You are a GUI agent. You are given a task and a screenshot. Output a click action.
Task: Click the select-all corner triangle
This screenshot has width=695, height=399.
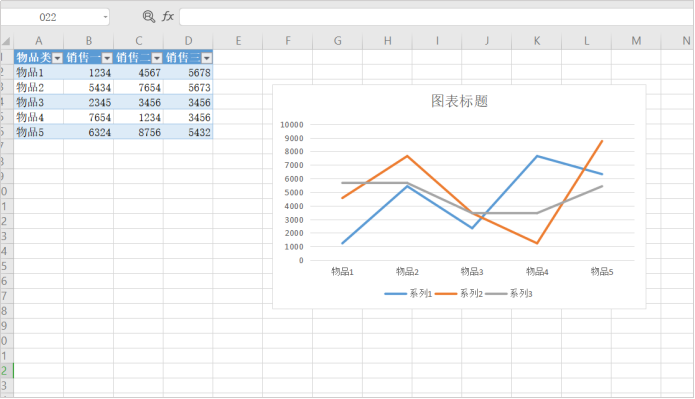[x=6, y=41]
